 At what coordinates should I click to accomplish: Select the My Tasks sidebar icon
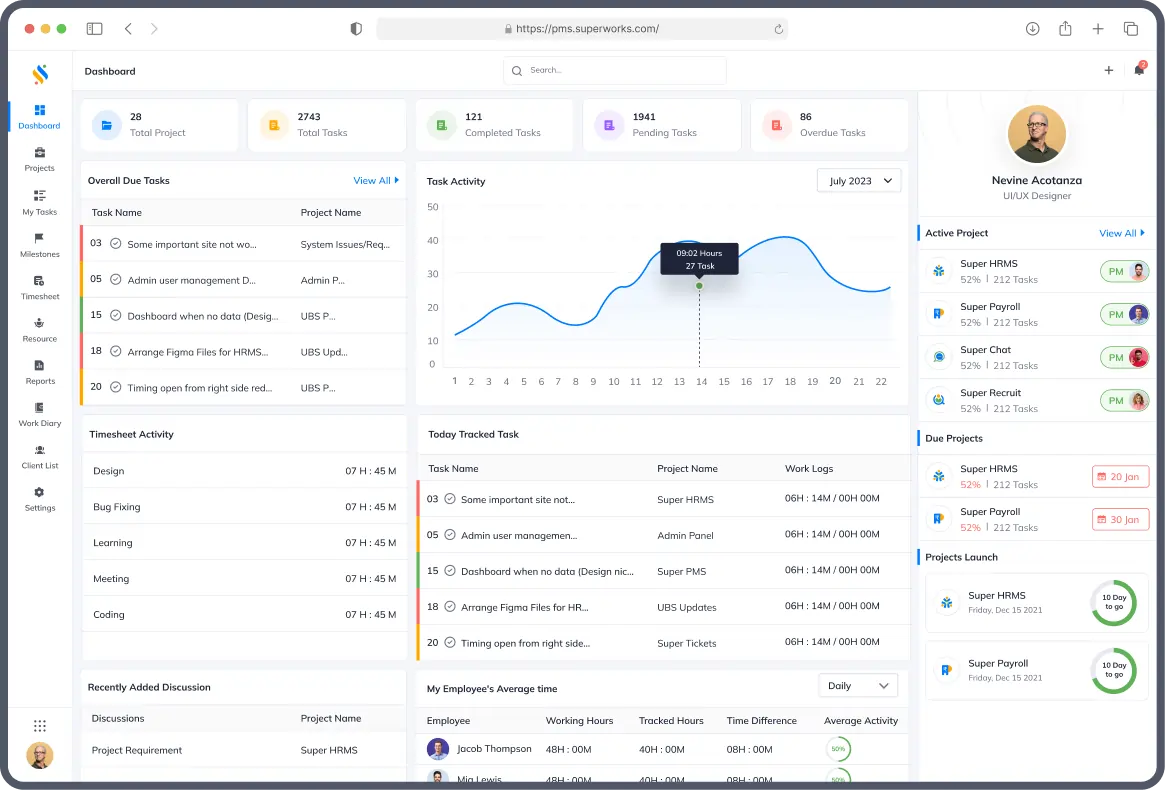pos(39,204)
